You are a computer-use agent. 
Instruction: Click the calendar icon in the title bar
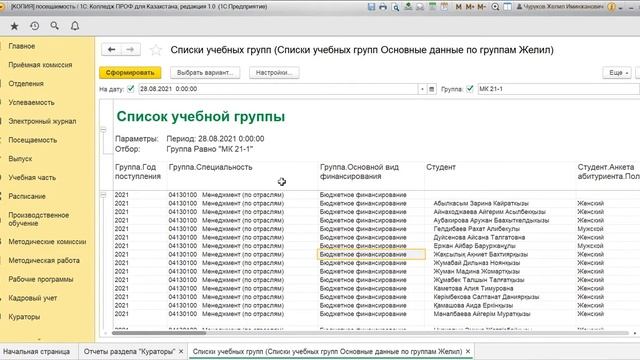tap(444, 7)
